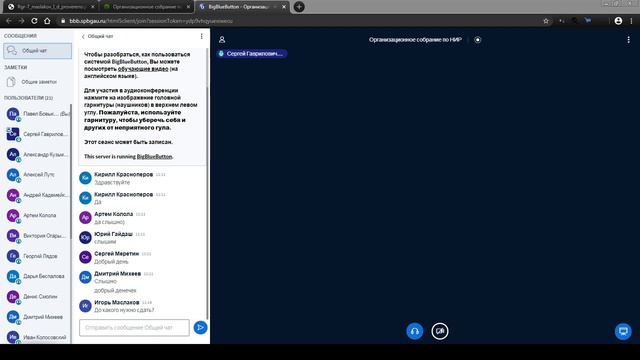
Task: Select user Виктория in users list
Action: [37, 236]
